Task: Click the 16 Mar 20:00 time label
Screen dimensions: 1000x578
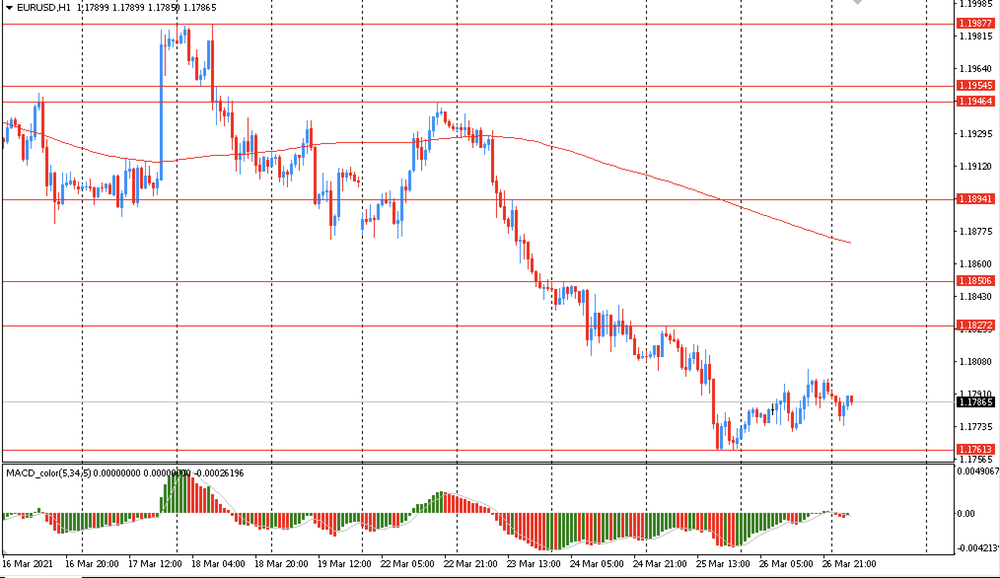Action: 92,564
